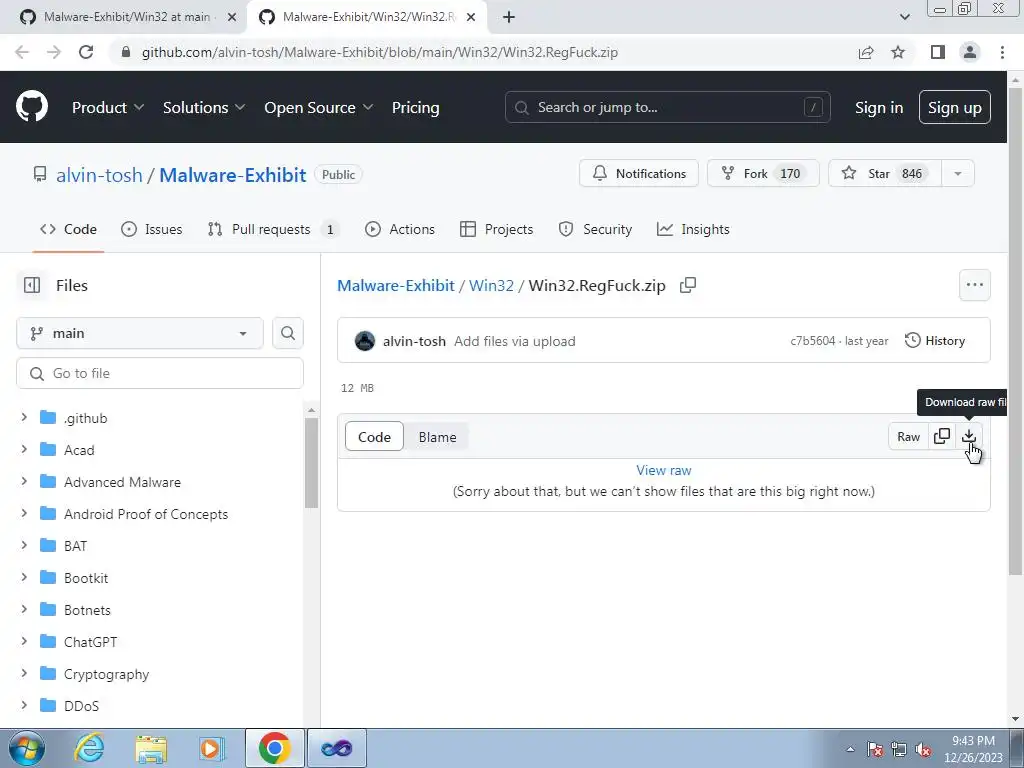Open Chrome profile avatar
The width and height of the screenshot is (1024, 768).
tap(970, 52)
